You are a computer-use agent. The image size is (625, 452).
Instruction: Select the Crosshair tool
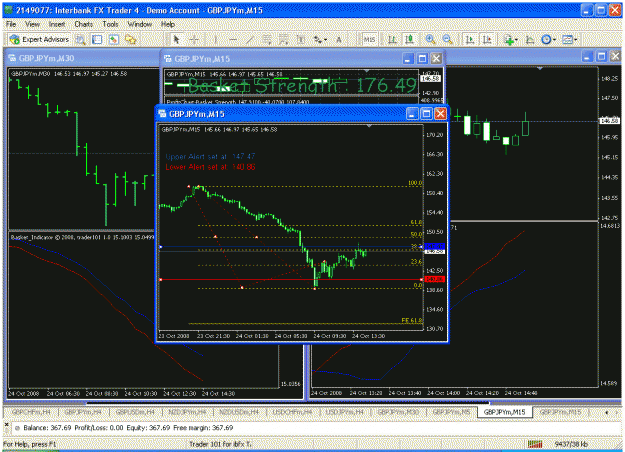(x=195, y=39)
